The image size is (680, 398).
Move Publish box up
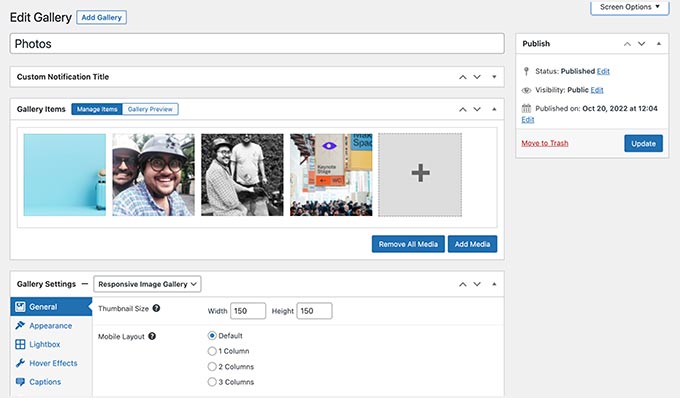click(627, 44)
